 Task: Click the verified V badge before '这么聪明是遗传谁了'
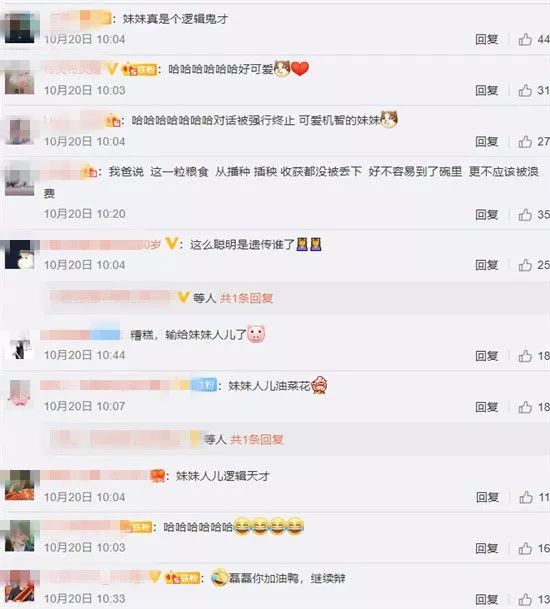pos(171,244)
